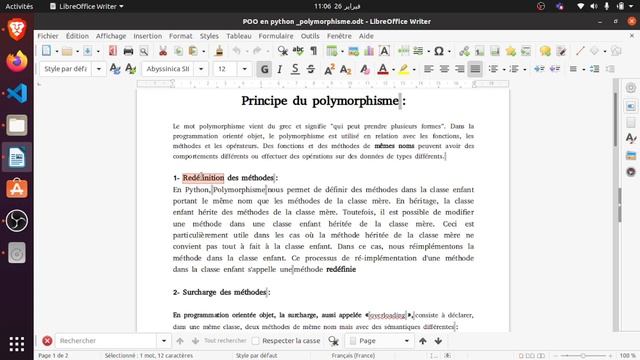The width and height of the screenshot is (640, 360).
Task: Launch Visual Studio Code from the dock
Action: 17,93
